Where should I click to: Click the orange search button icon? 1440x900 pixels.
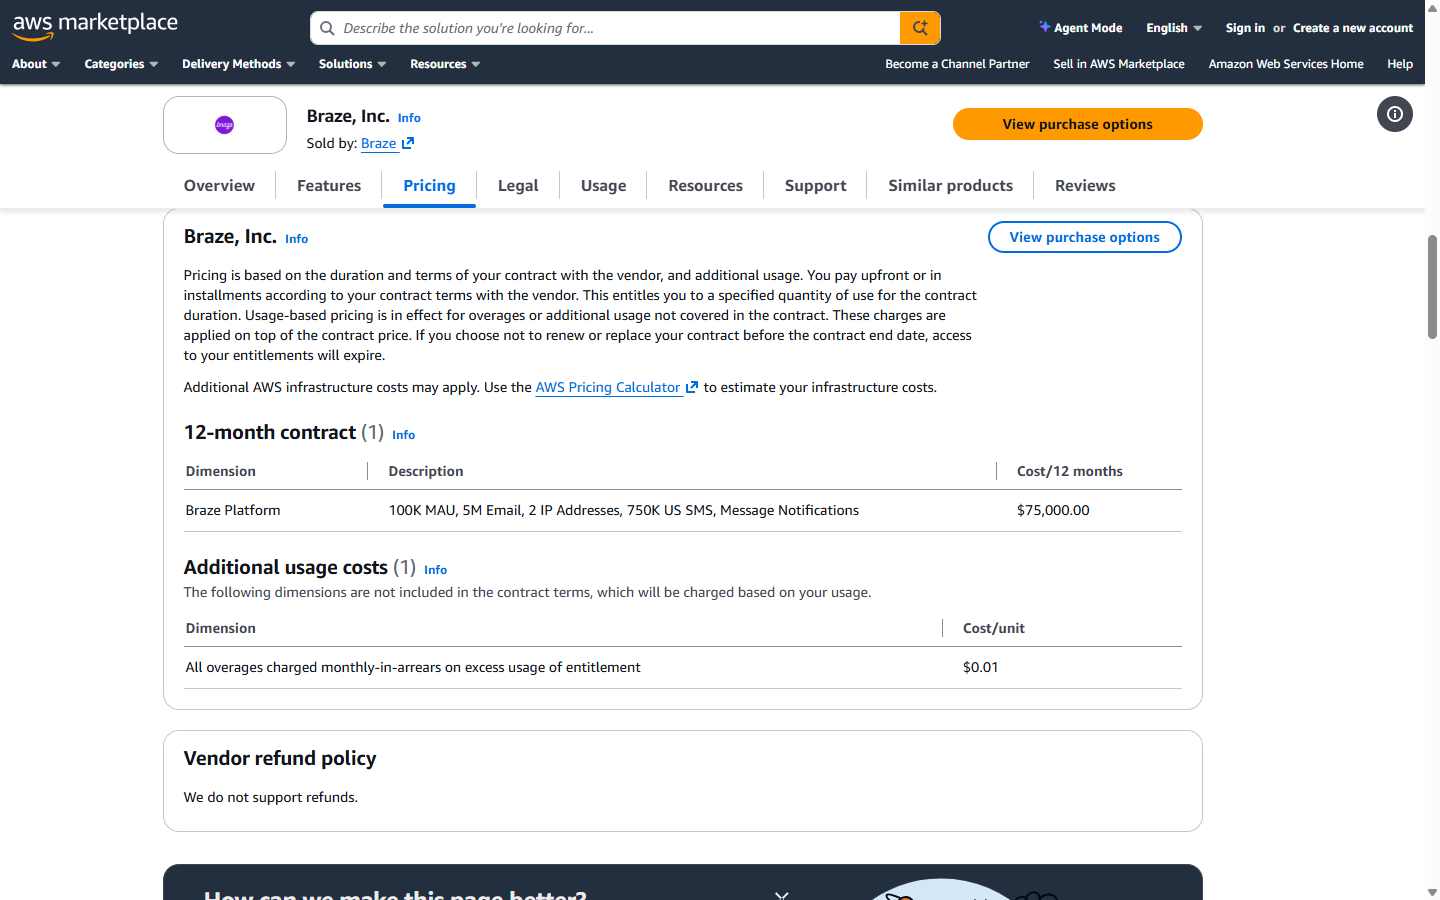tap(920, 28)
